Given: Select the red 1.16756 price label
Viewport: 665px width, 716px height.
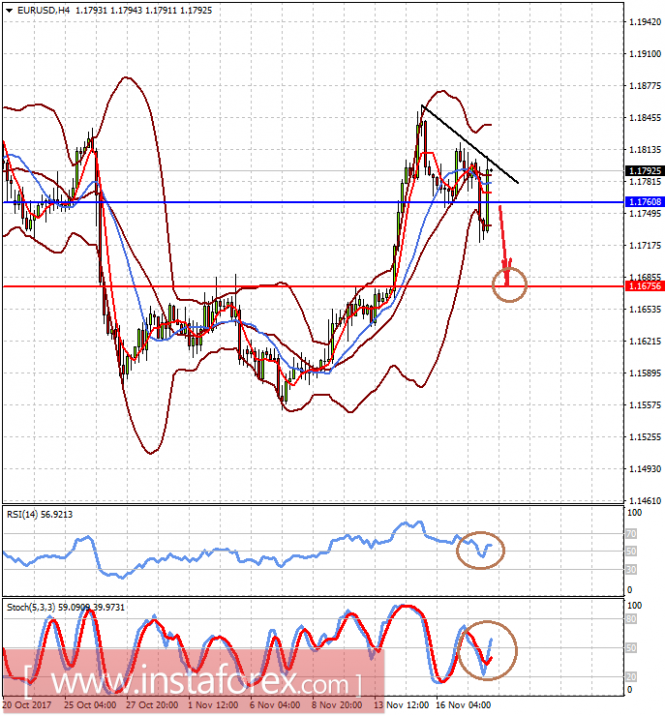Looking at the screenshot, I should point(644,286).
